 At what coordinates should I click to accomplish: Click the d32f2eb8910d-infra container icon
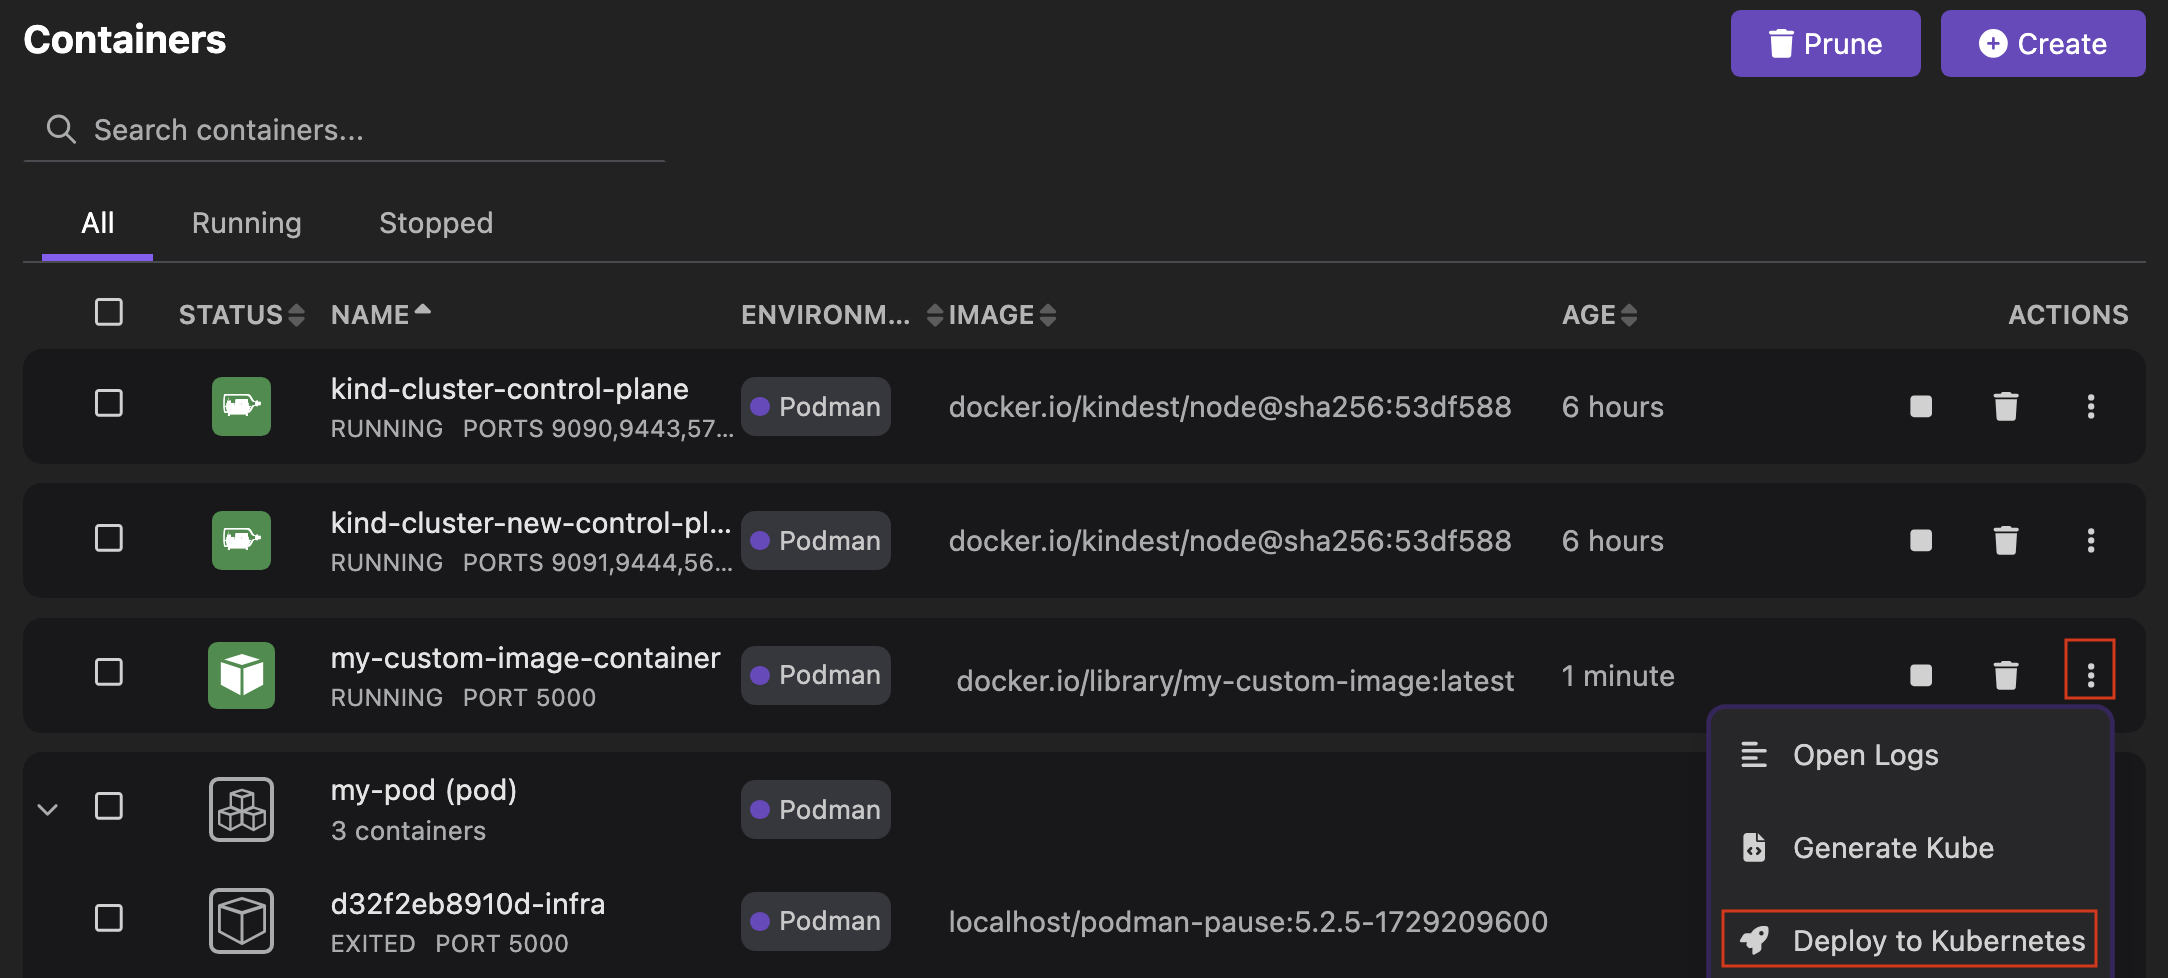click(x=240, y=920)
